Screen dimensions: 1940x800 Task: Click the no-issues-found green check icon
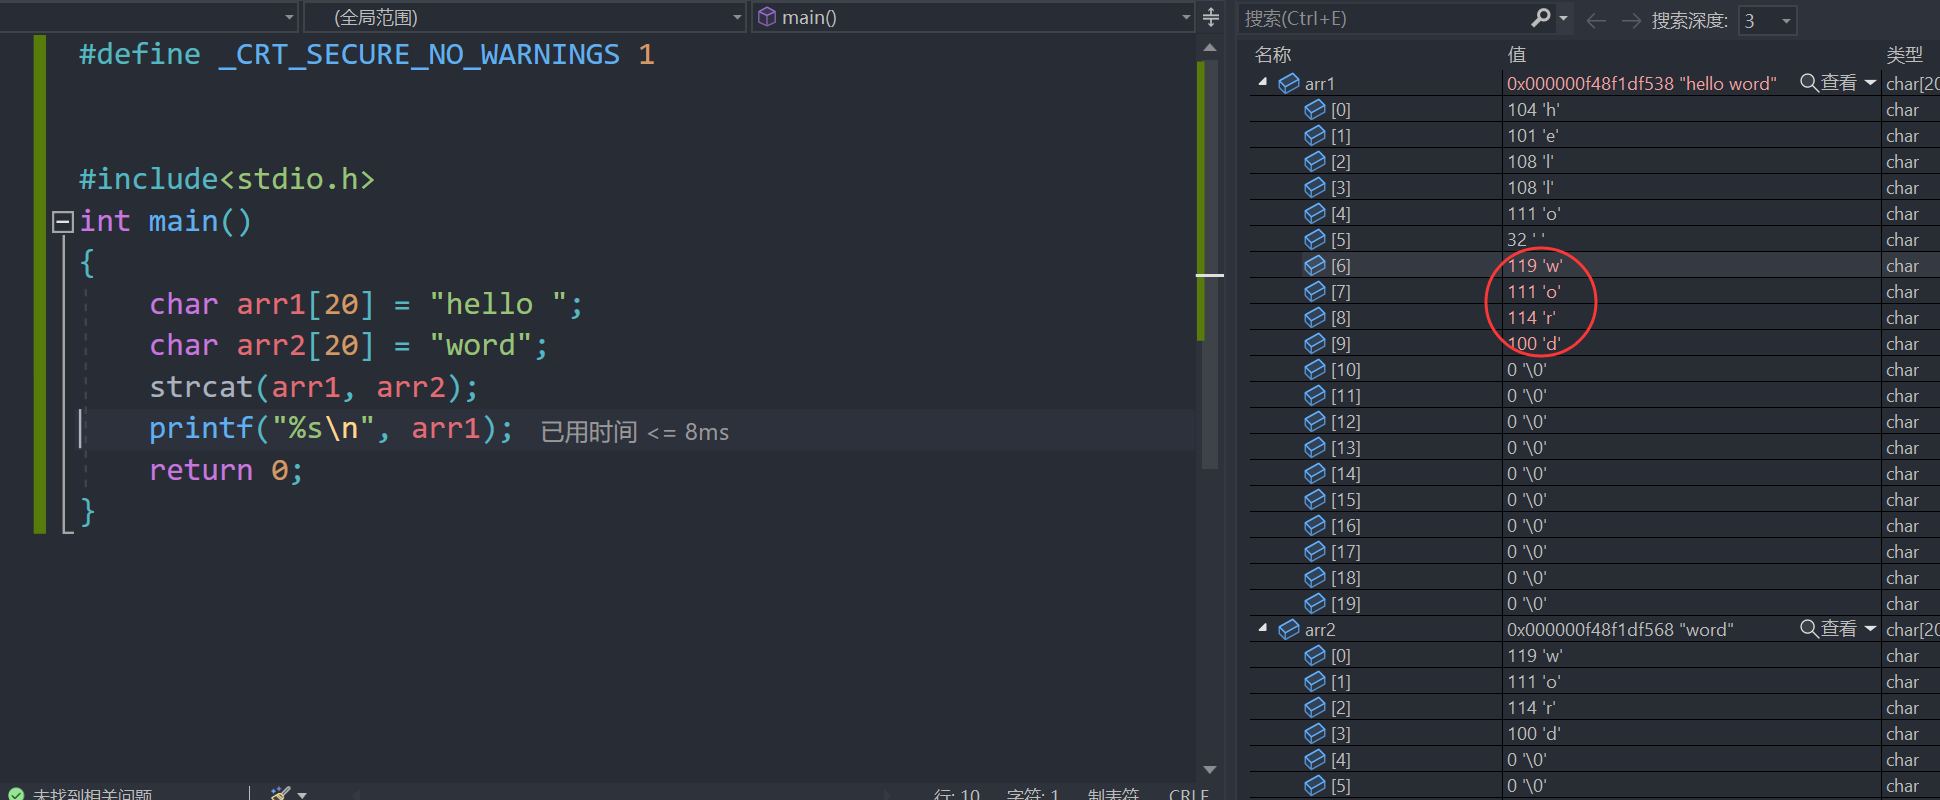click(16, 794)
